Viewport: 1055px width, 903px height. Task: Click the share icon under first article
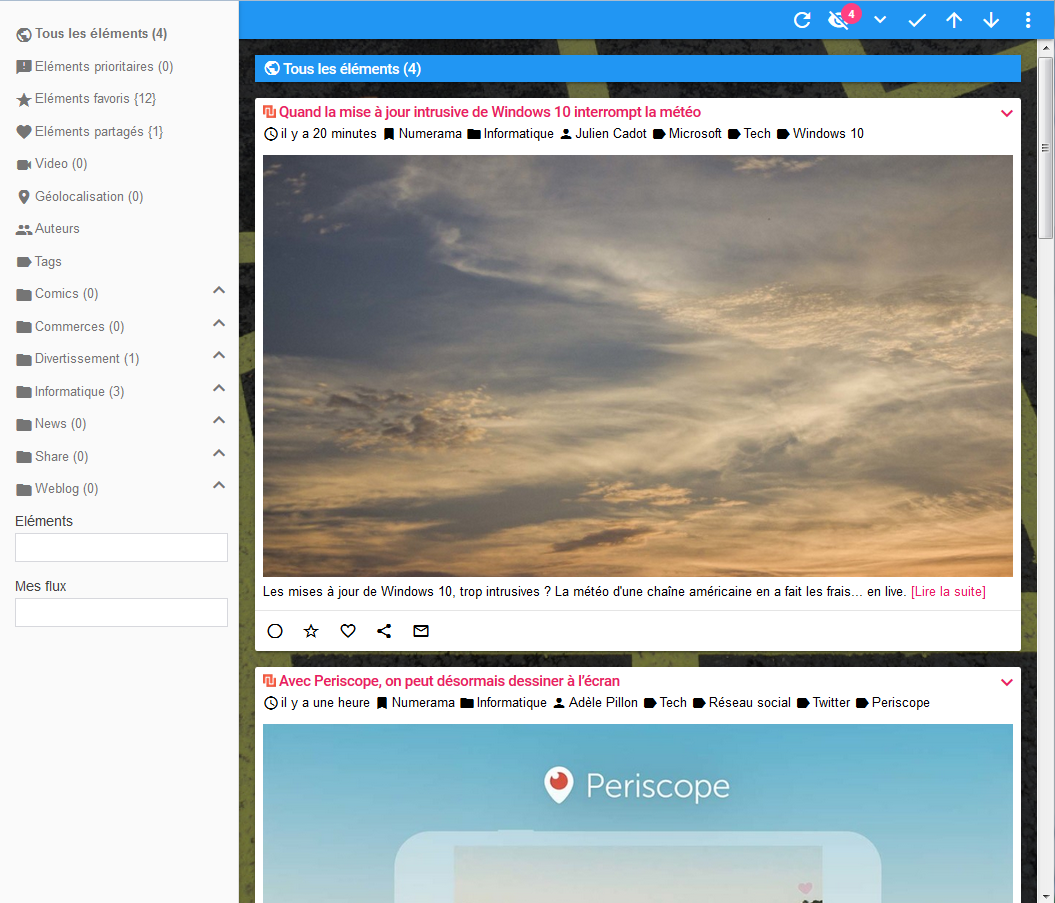coord(384,631)
